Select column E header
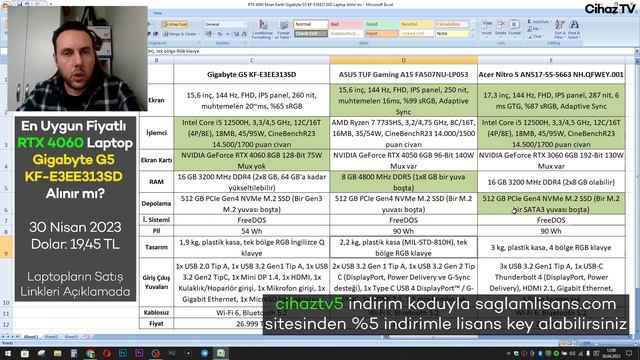The image size is (640, 360). pyautogui.click(x=551, y=60)
